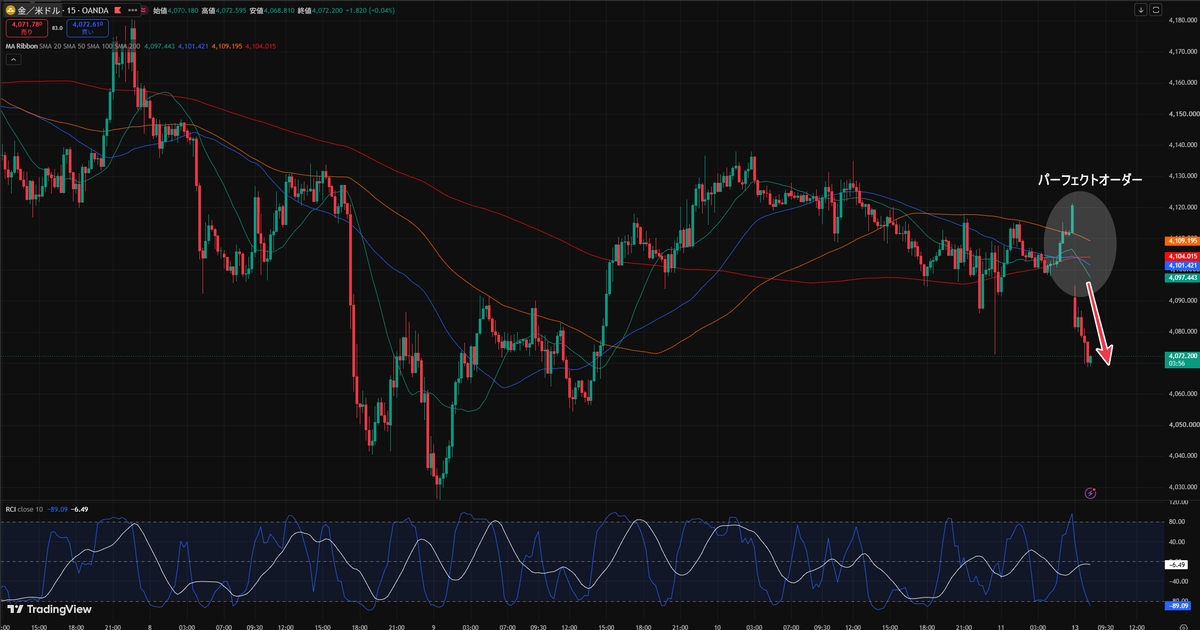Click the 4,180.000 price scale label
This screenshot has height=630, width=1200.
point(1183,22)
